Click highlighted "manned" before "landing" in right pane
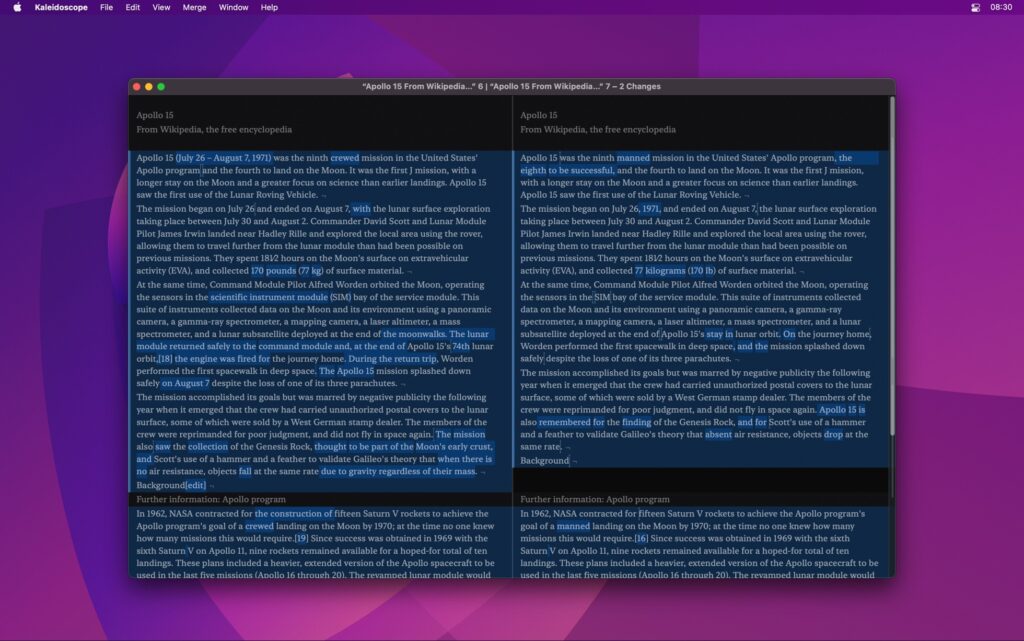The width and height of the screenshot is (1024, 641). click(573, 525)
